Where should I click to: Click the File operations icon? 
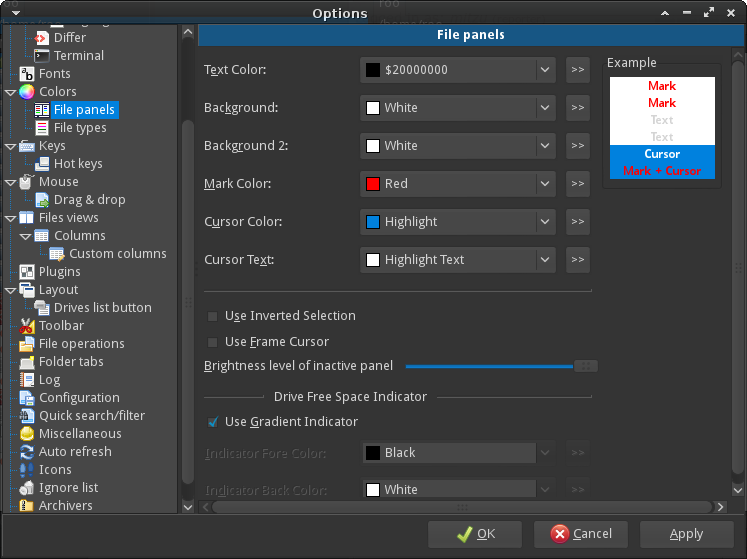pyautogui.click(x=27, y=344)
